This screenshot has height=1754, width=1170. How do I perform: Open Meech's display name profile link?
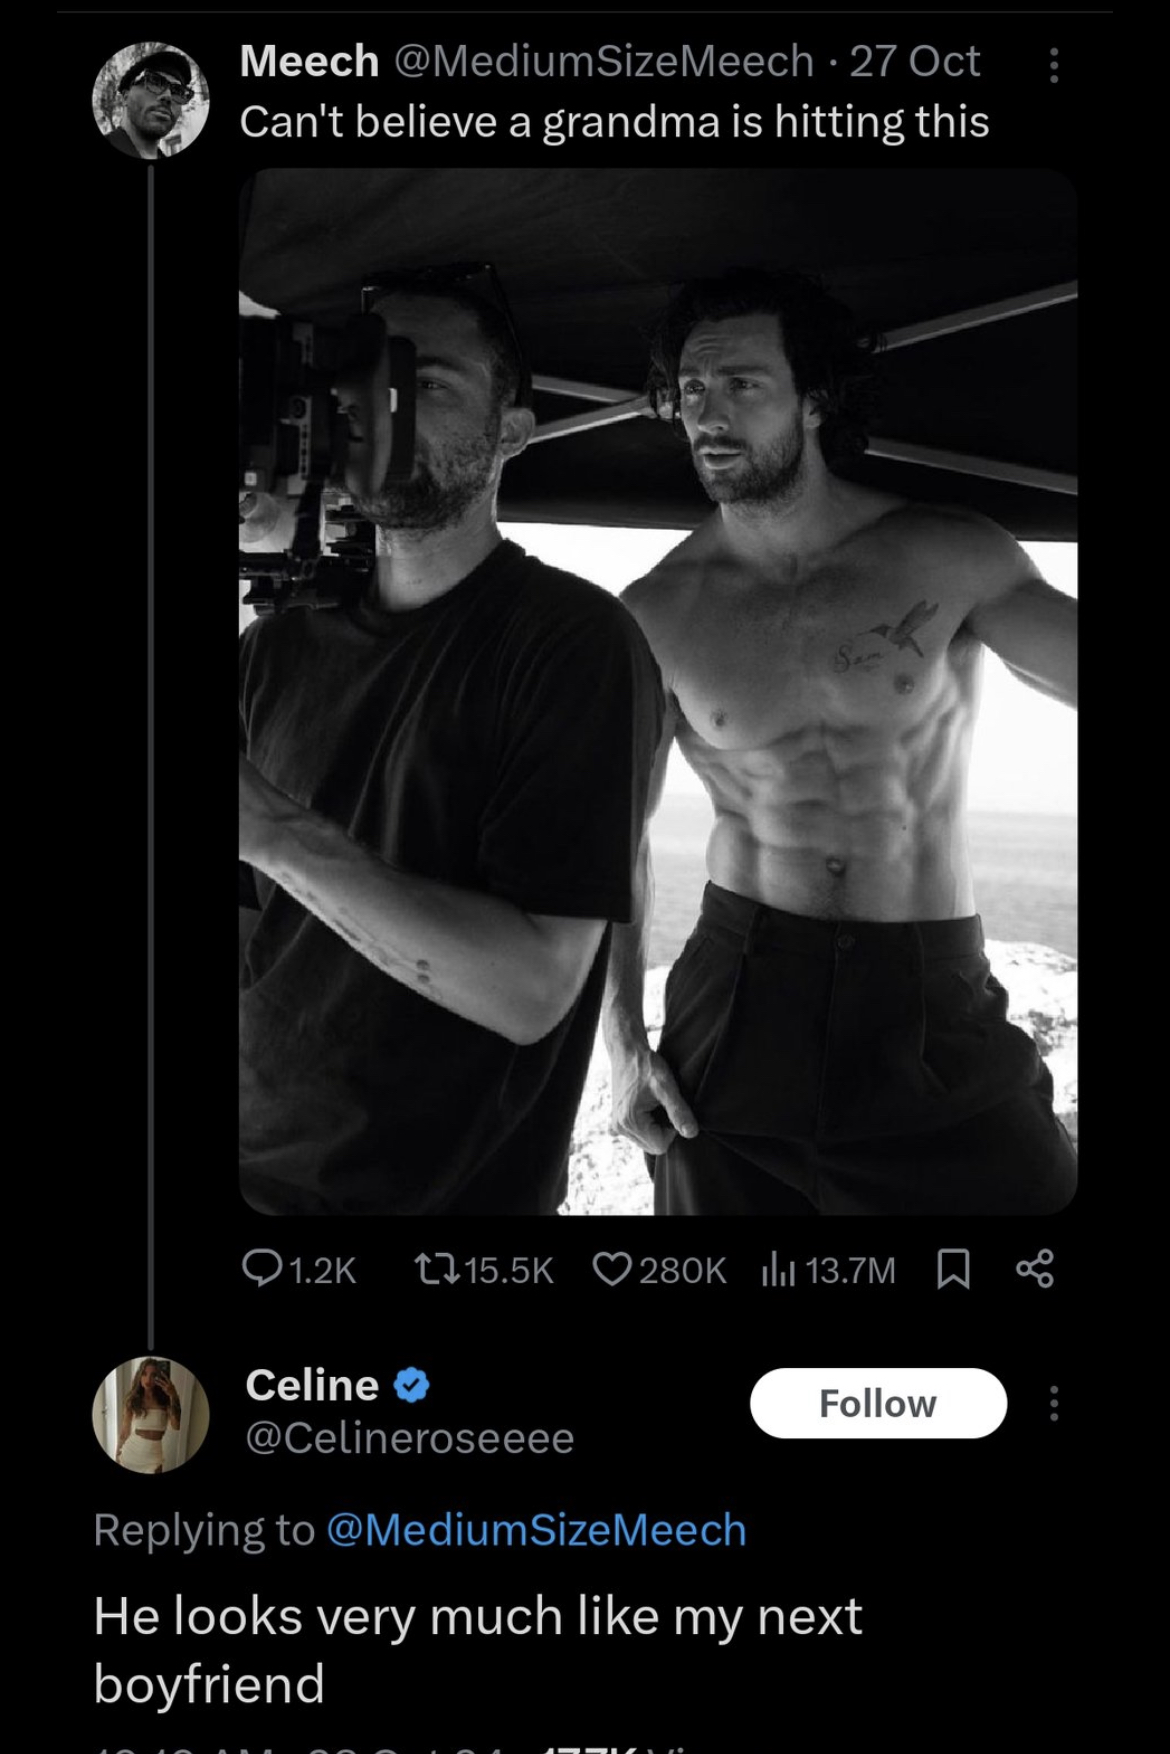(309, 62)
